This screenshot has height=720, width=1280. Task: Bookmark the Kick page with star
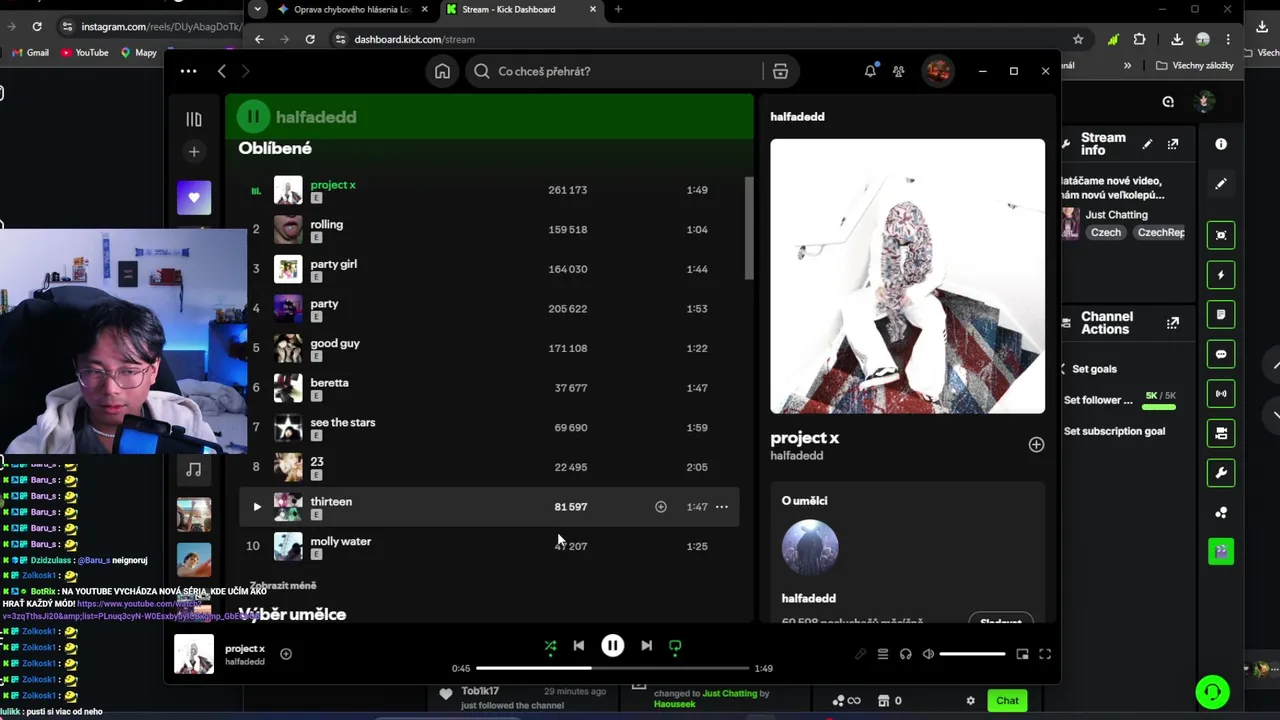point(1078,39)
